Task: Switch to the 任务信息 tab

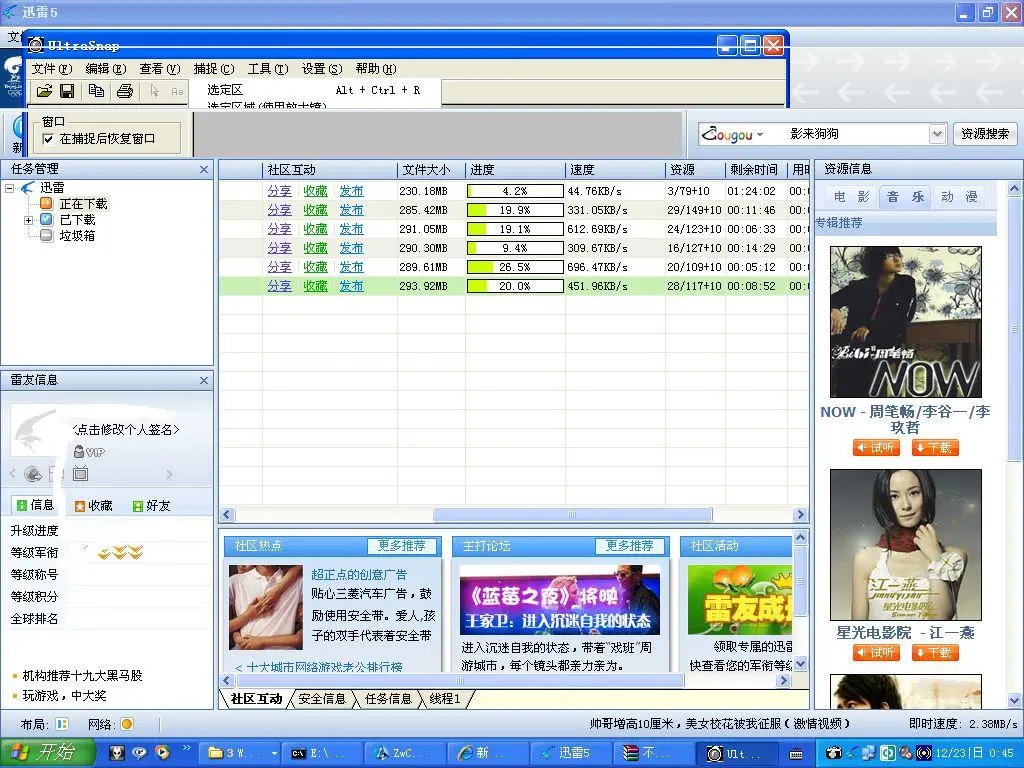Action: coord(388,699)
